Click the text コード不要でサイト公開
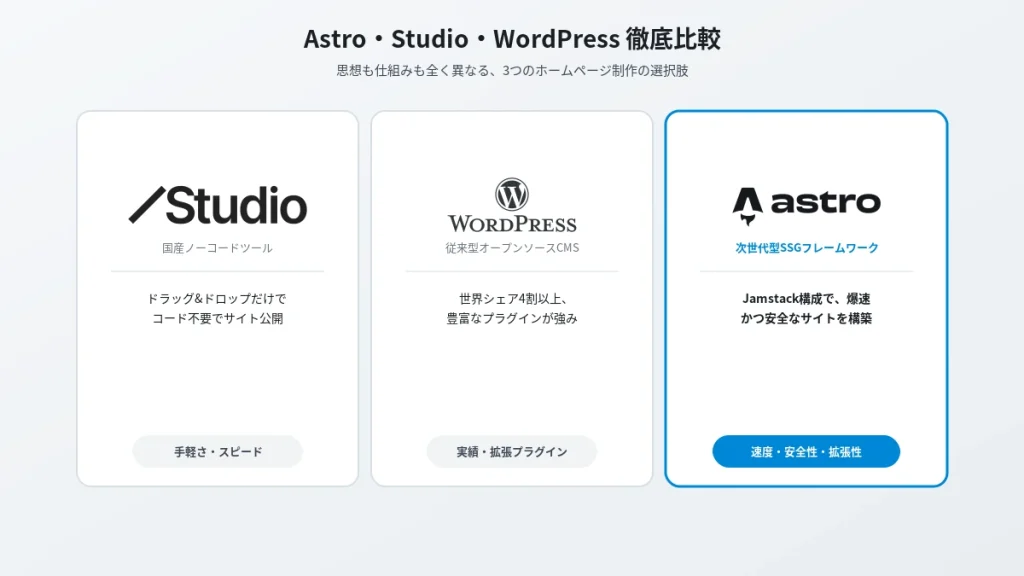This screenshot has height=576, width=1024. (217, 319)
